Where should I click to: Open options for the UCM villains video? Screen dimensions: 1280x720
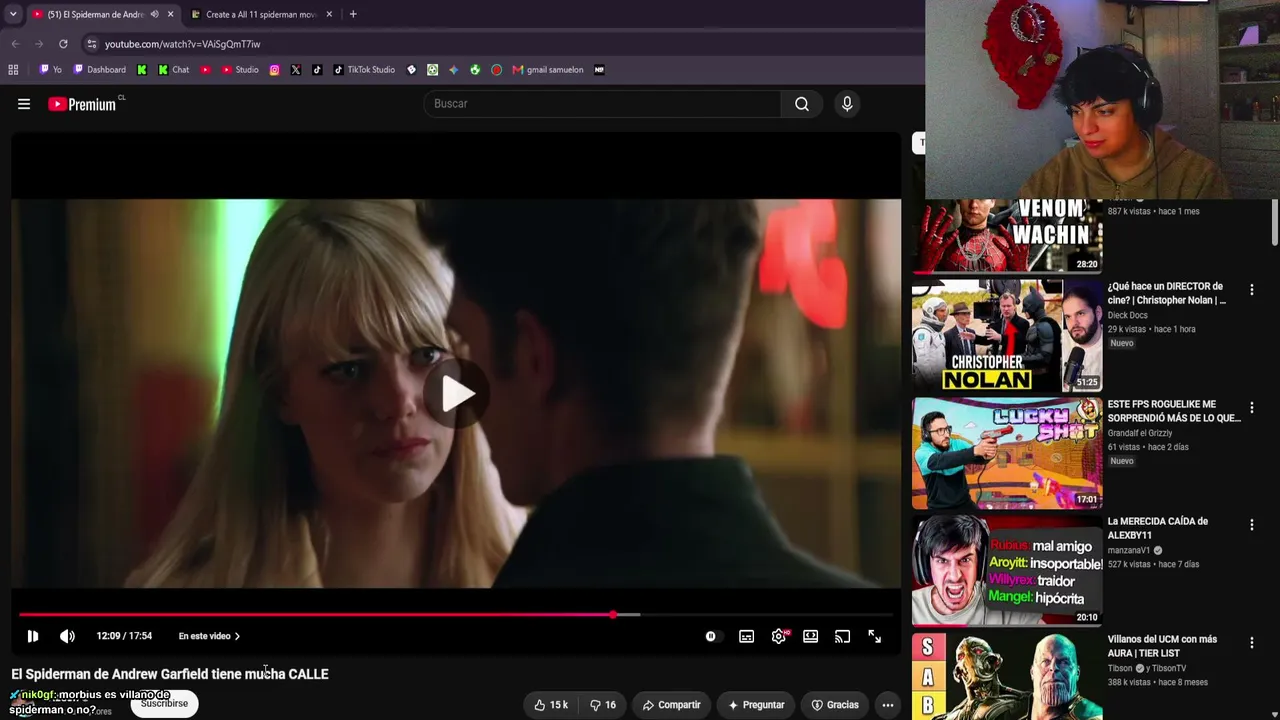point(1251,643)
